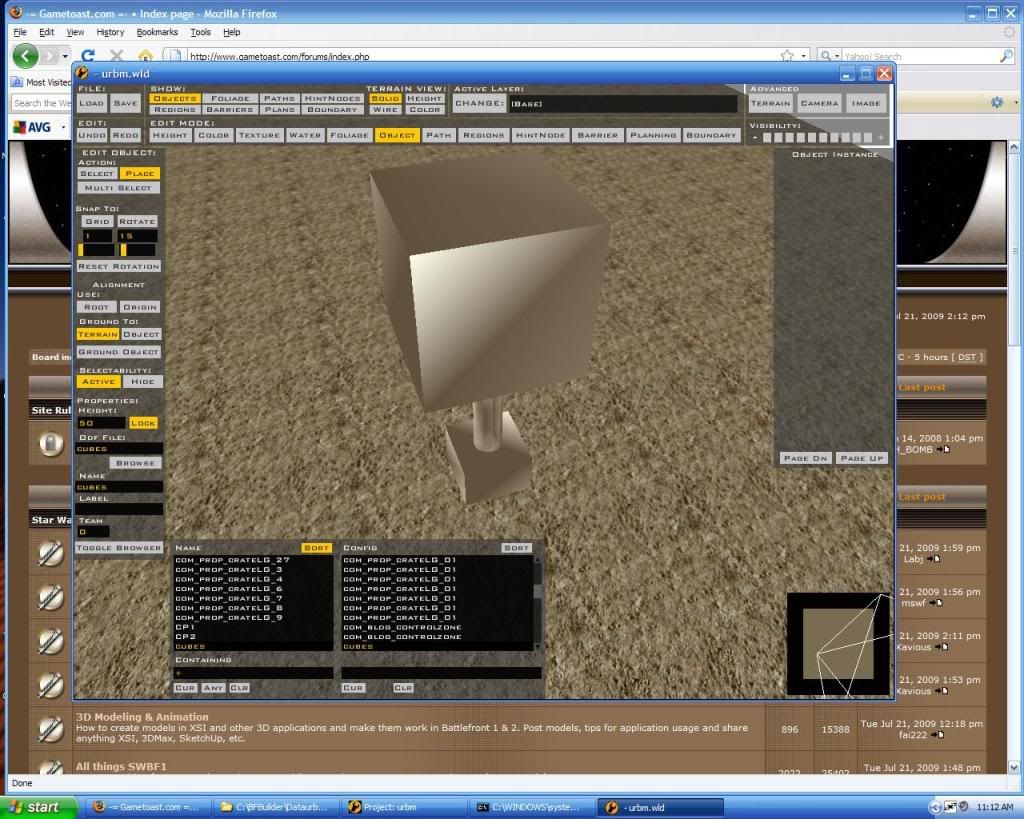This screenshot has width=1024, height=819.
Task: Click bookmark star in address bar
Action: (787, 56)
